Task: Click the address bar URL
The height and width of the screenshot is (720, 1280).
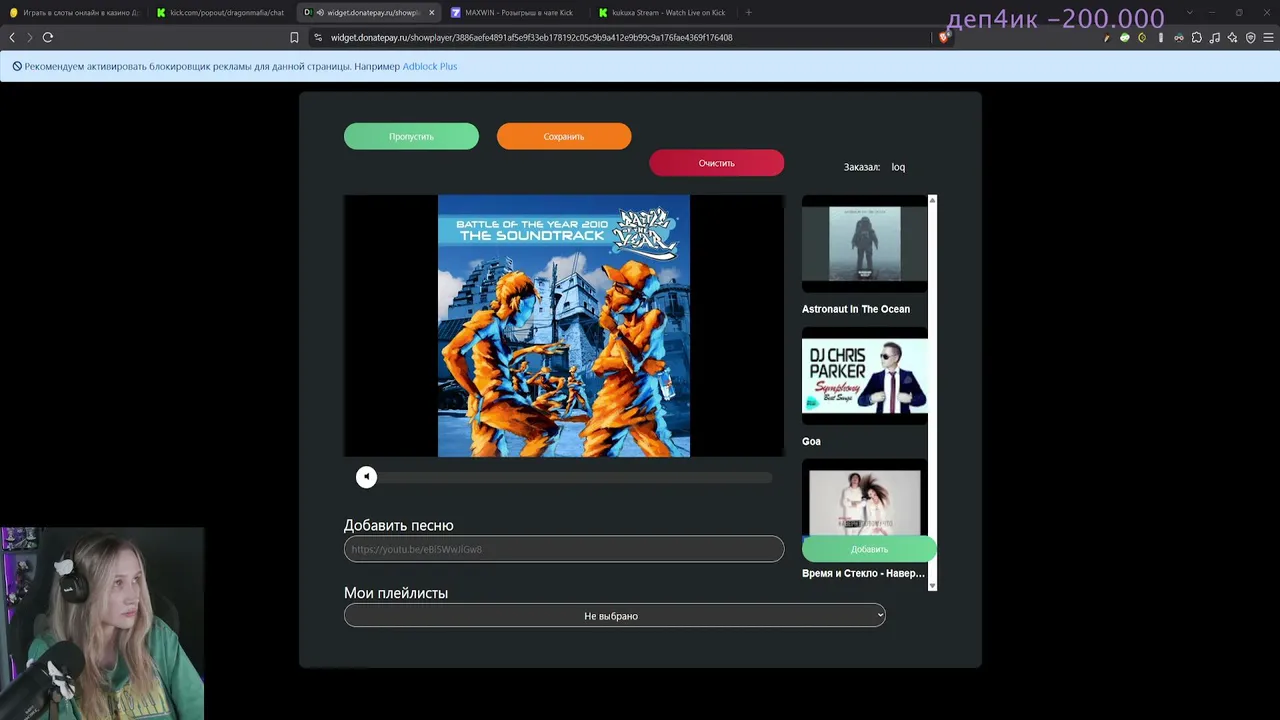Action: (531, 38)
